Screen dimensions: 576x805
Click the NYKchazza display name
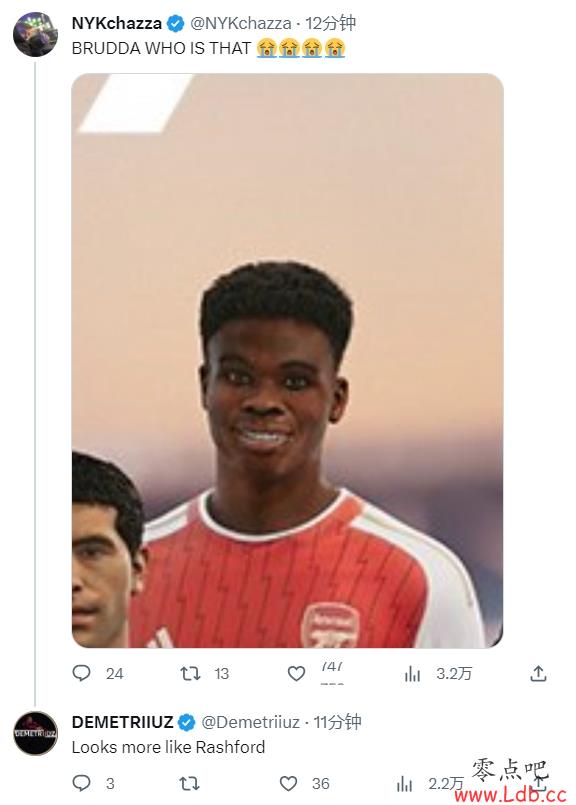tap(117, 23)
